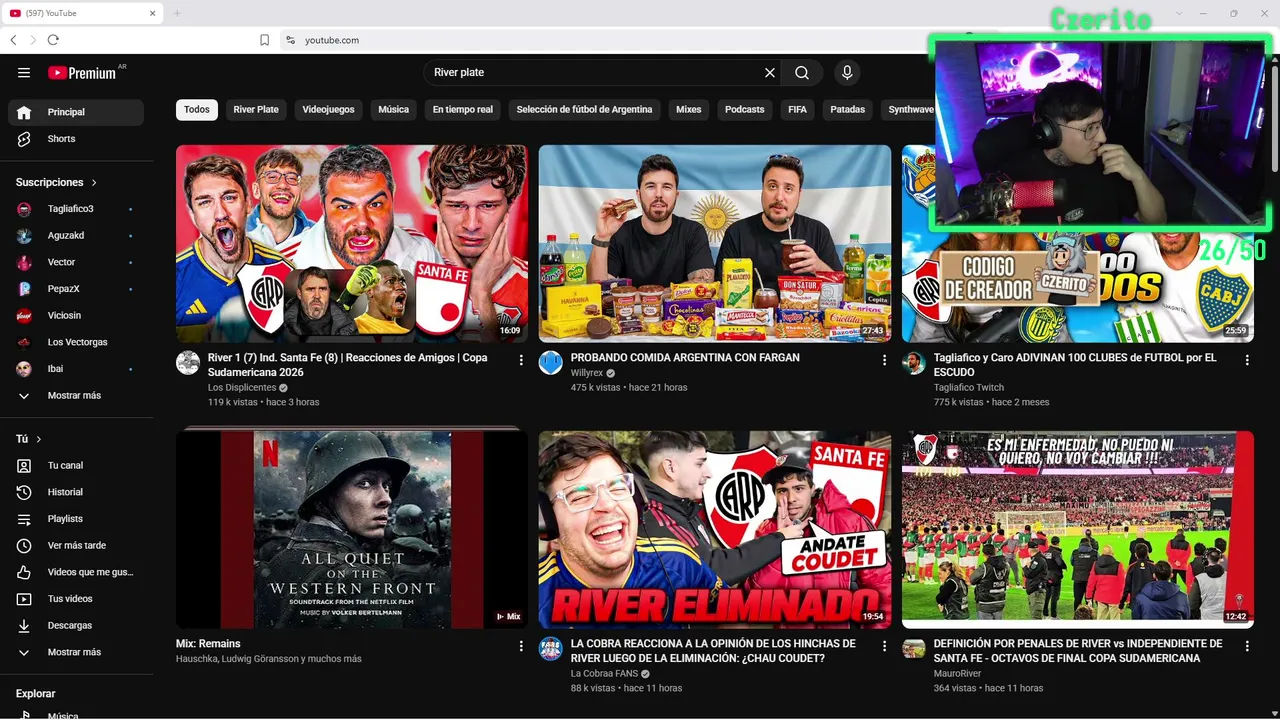
Task: Open the Viciosin subscription channel
Action: click(76, 316)
